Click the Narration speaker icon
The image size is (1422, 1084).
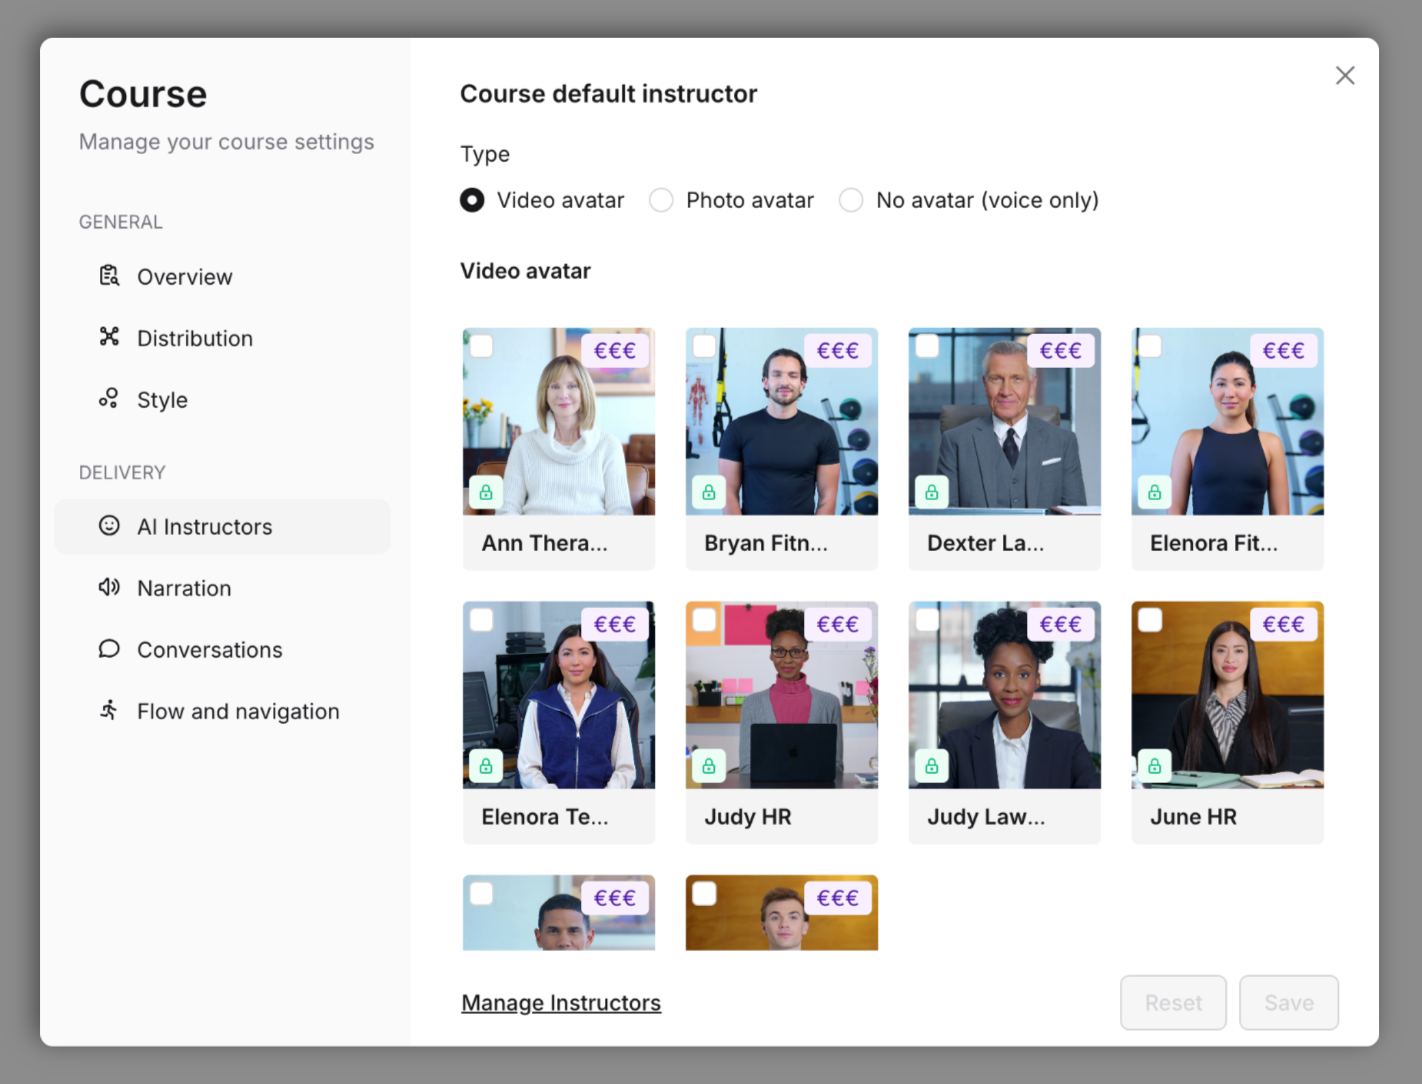tap(109, 587)
